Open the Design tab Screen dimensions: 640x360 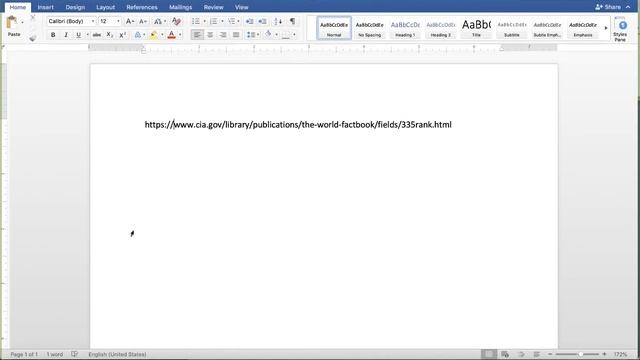pyautogui.click(x=75, y=7)
